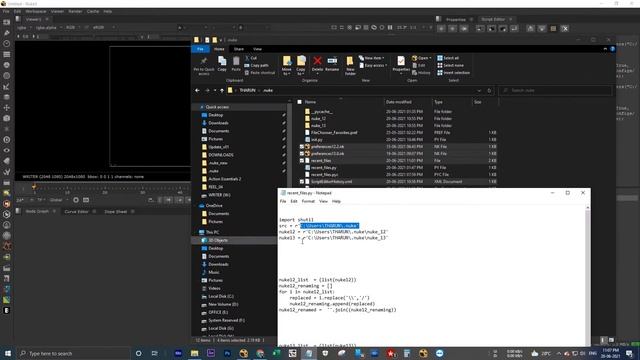Click Copy path in Explorer ribbon

[x=257, y=65]
